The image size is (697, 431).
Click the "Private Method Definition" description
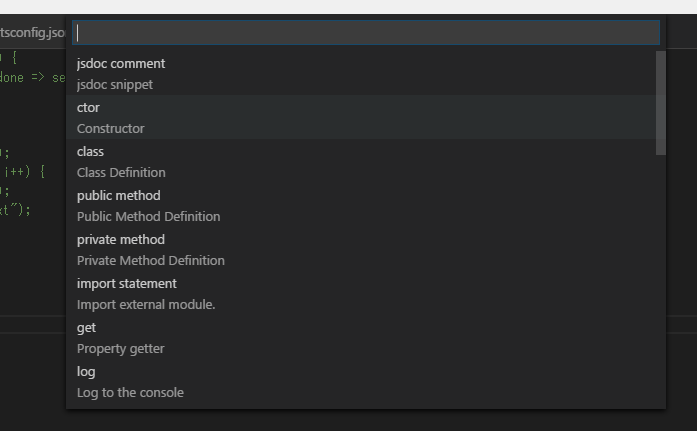tap(150, 261)
